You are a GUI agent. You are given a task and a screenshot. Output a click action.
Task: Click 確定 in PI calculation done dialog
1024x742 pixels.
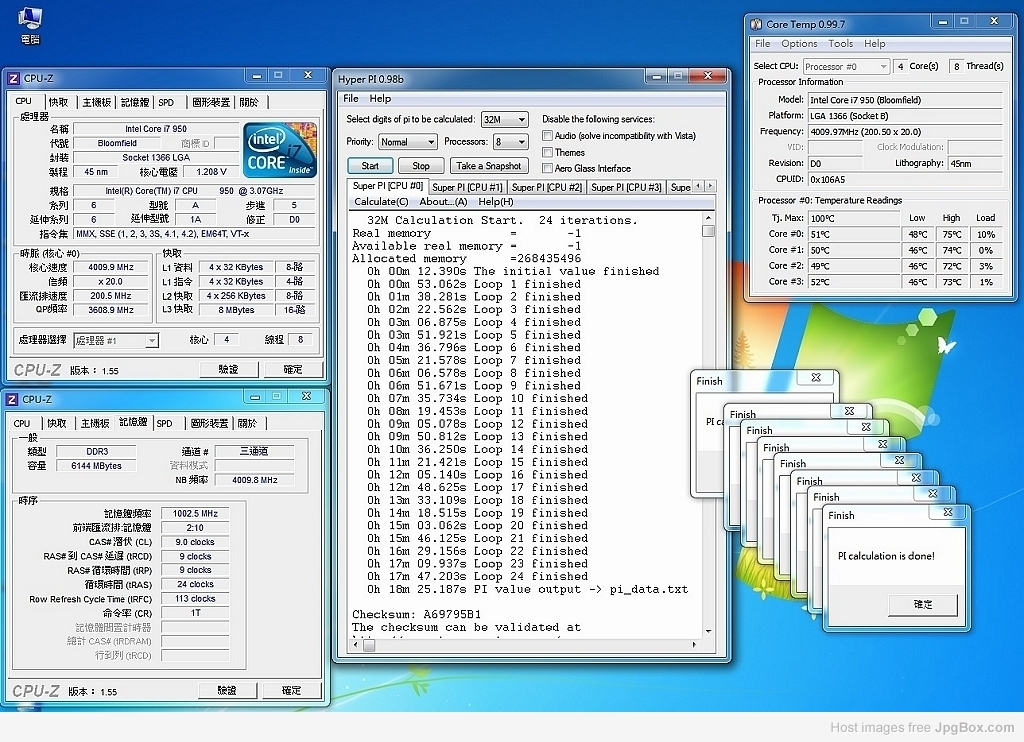point(922,605)
